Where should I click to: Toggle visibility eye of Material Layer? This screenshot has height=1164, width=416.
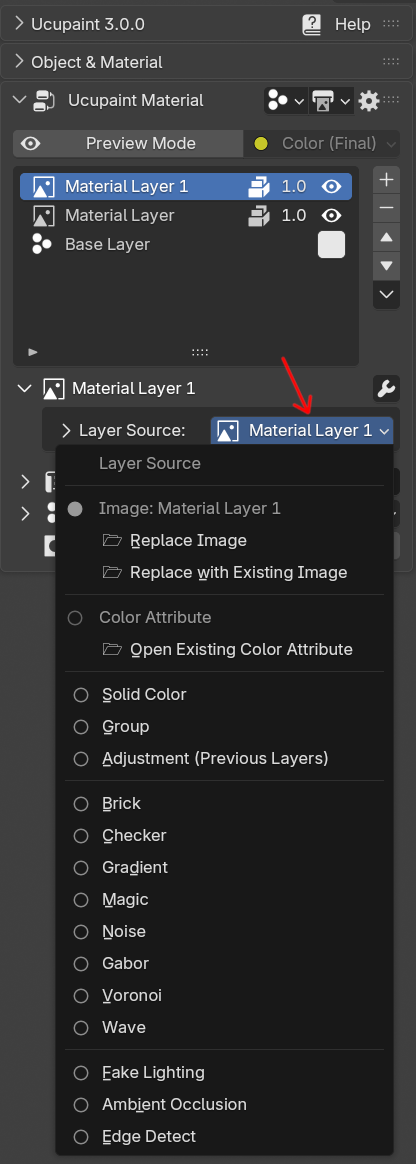332,215
